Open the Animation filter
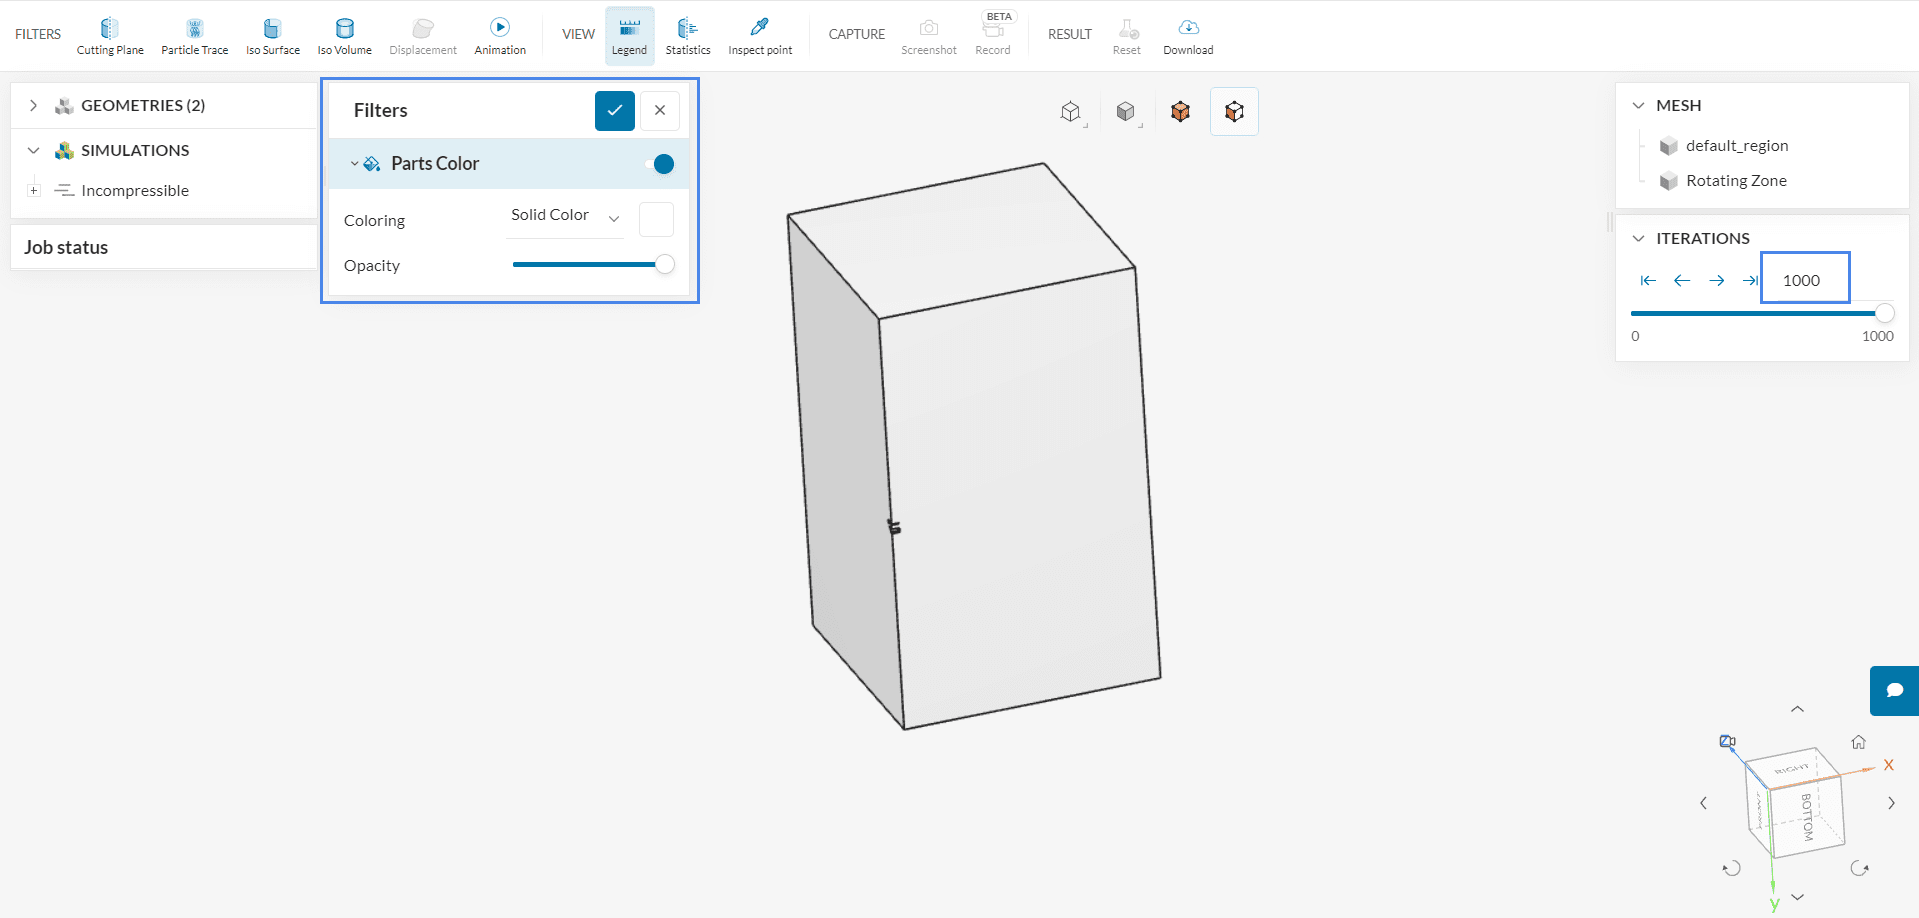 (500, 36)
